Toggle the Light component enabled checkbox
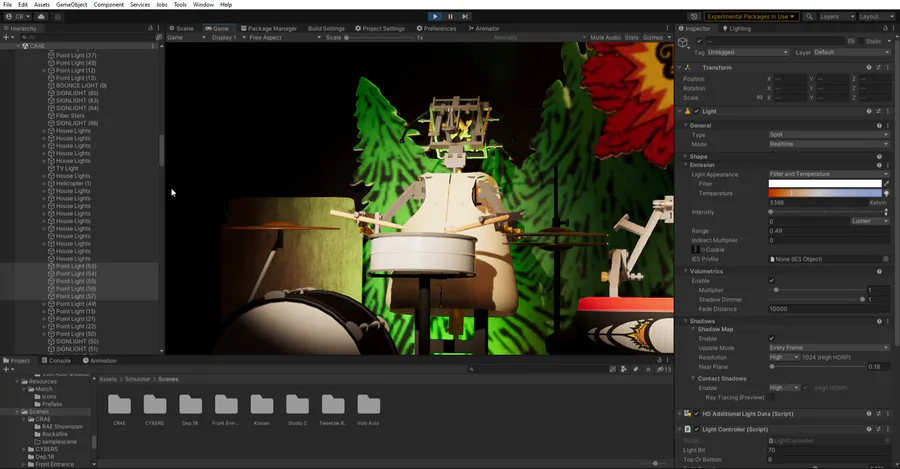This screenshot has height=469, width=900. pyautogui.click(x=697, y=111)
